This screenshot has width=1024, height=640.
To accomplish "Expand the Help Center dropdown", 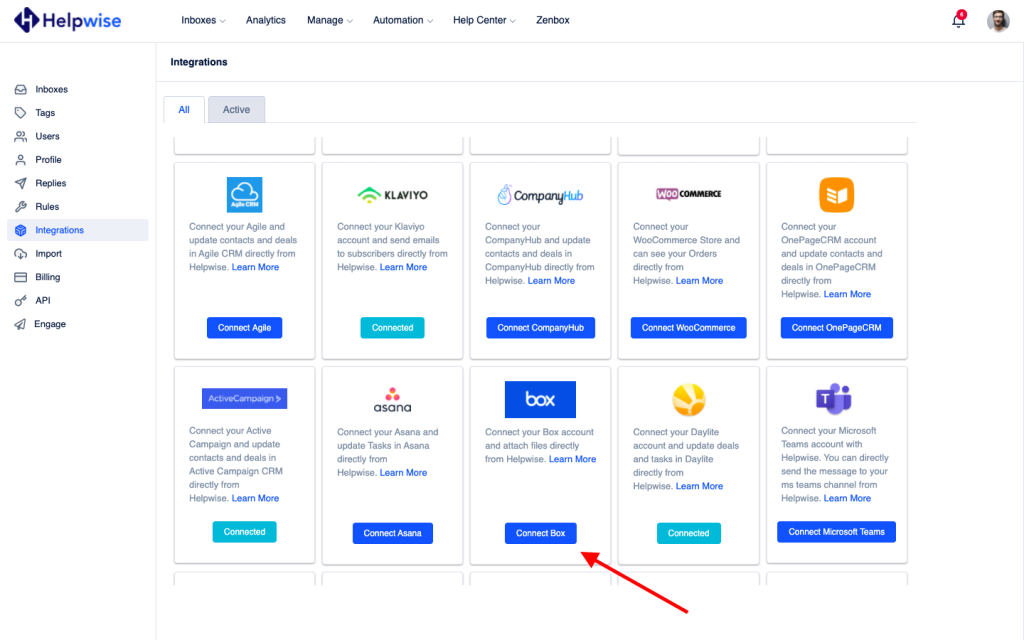I will (x=485, y=20).
